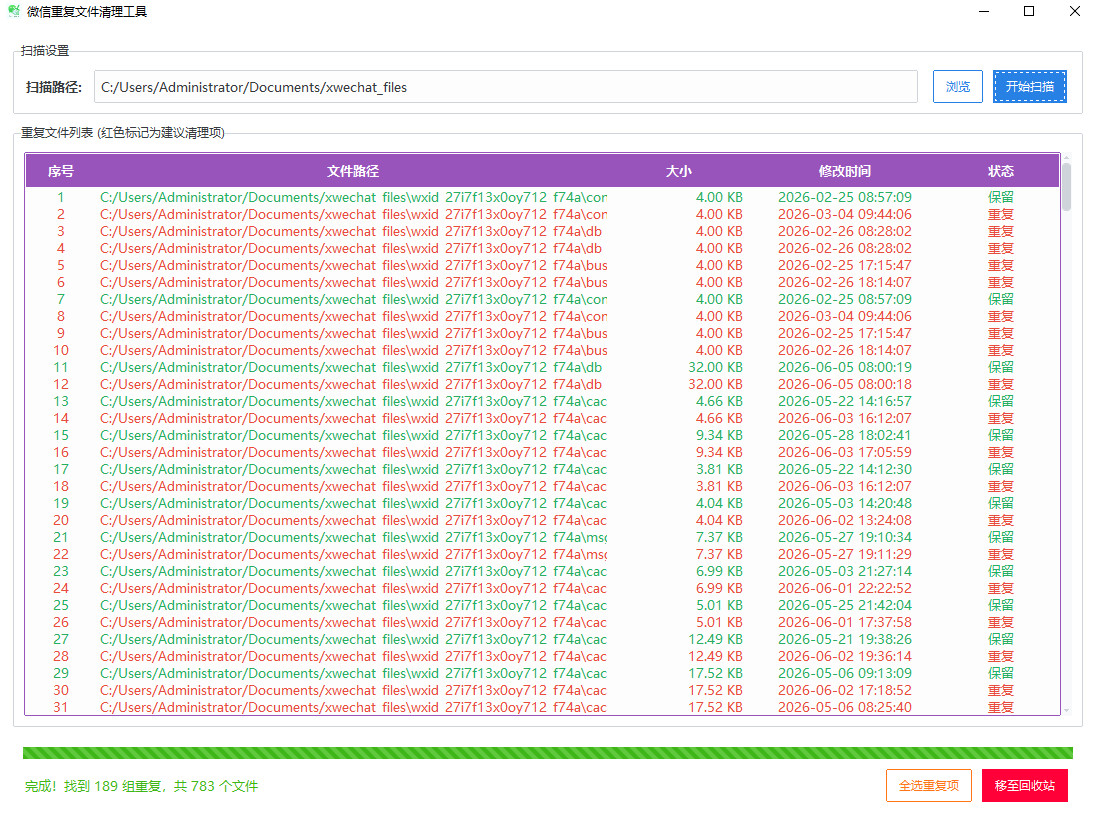This screenshot has width=1097, height=824.
Task: Select row 1 marked 保留
Action: pos(542,197)
